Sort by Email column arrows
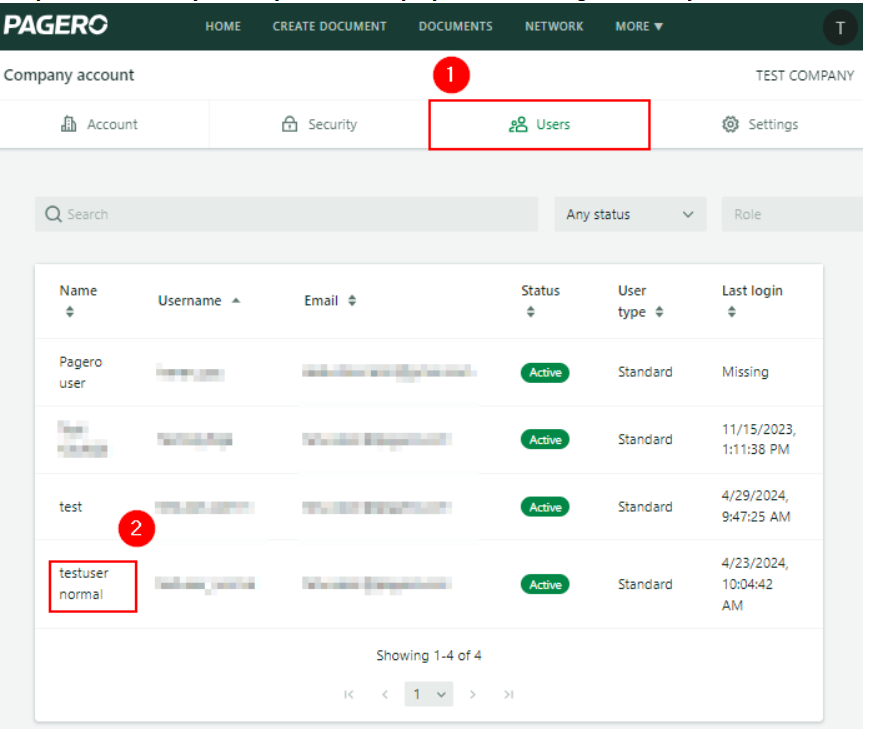The image size is (871, 734). (x=352, y=301)
